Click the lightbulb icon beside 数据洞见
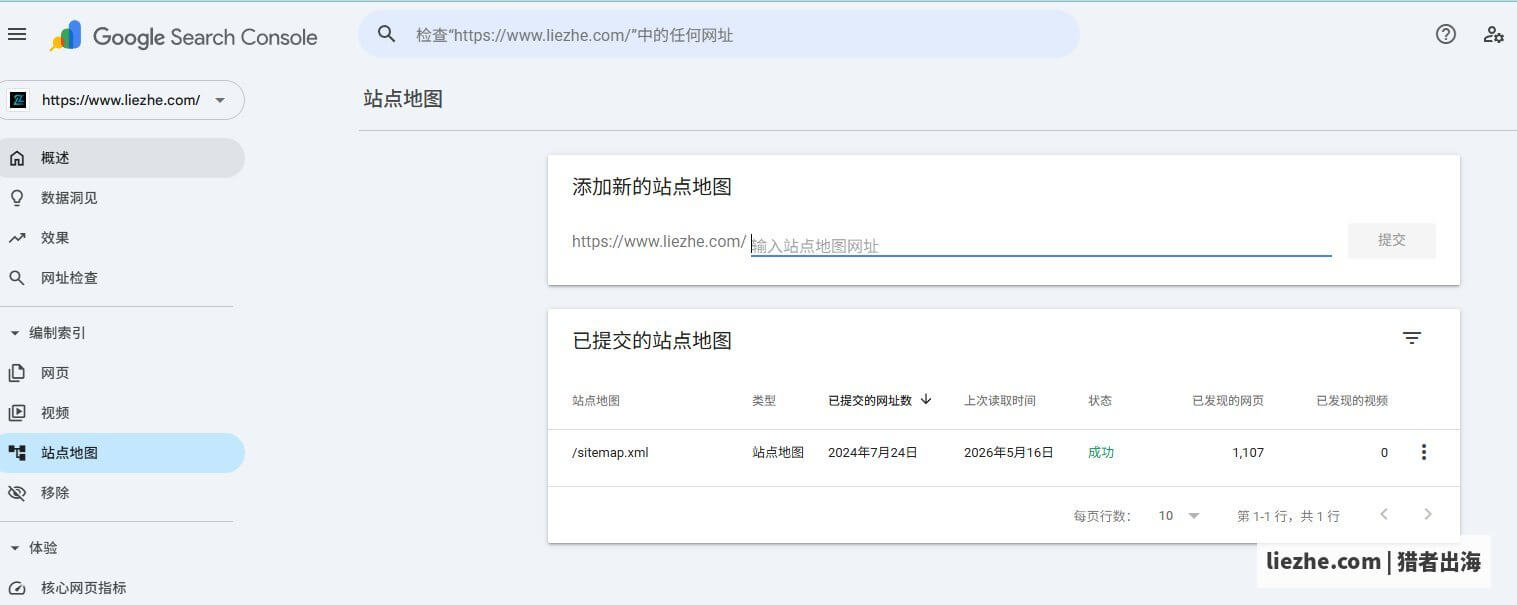The image size is (1517, 605). [17, 198]
